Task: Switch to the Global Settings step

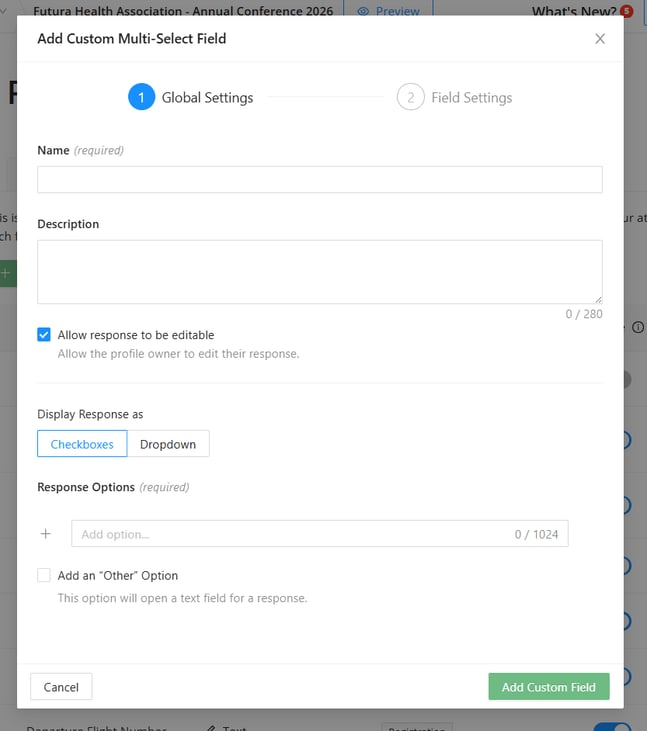Action: [207, 97]
